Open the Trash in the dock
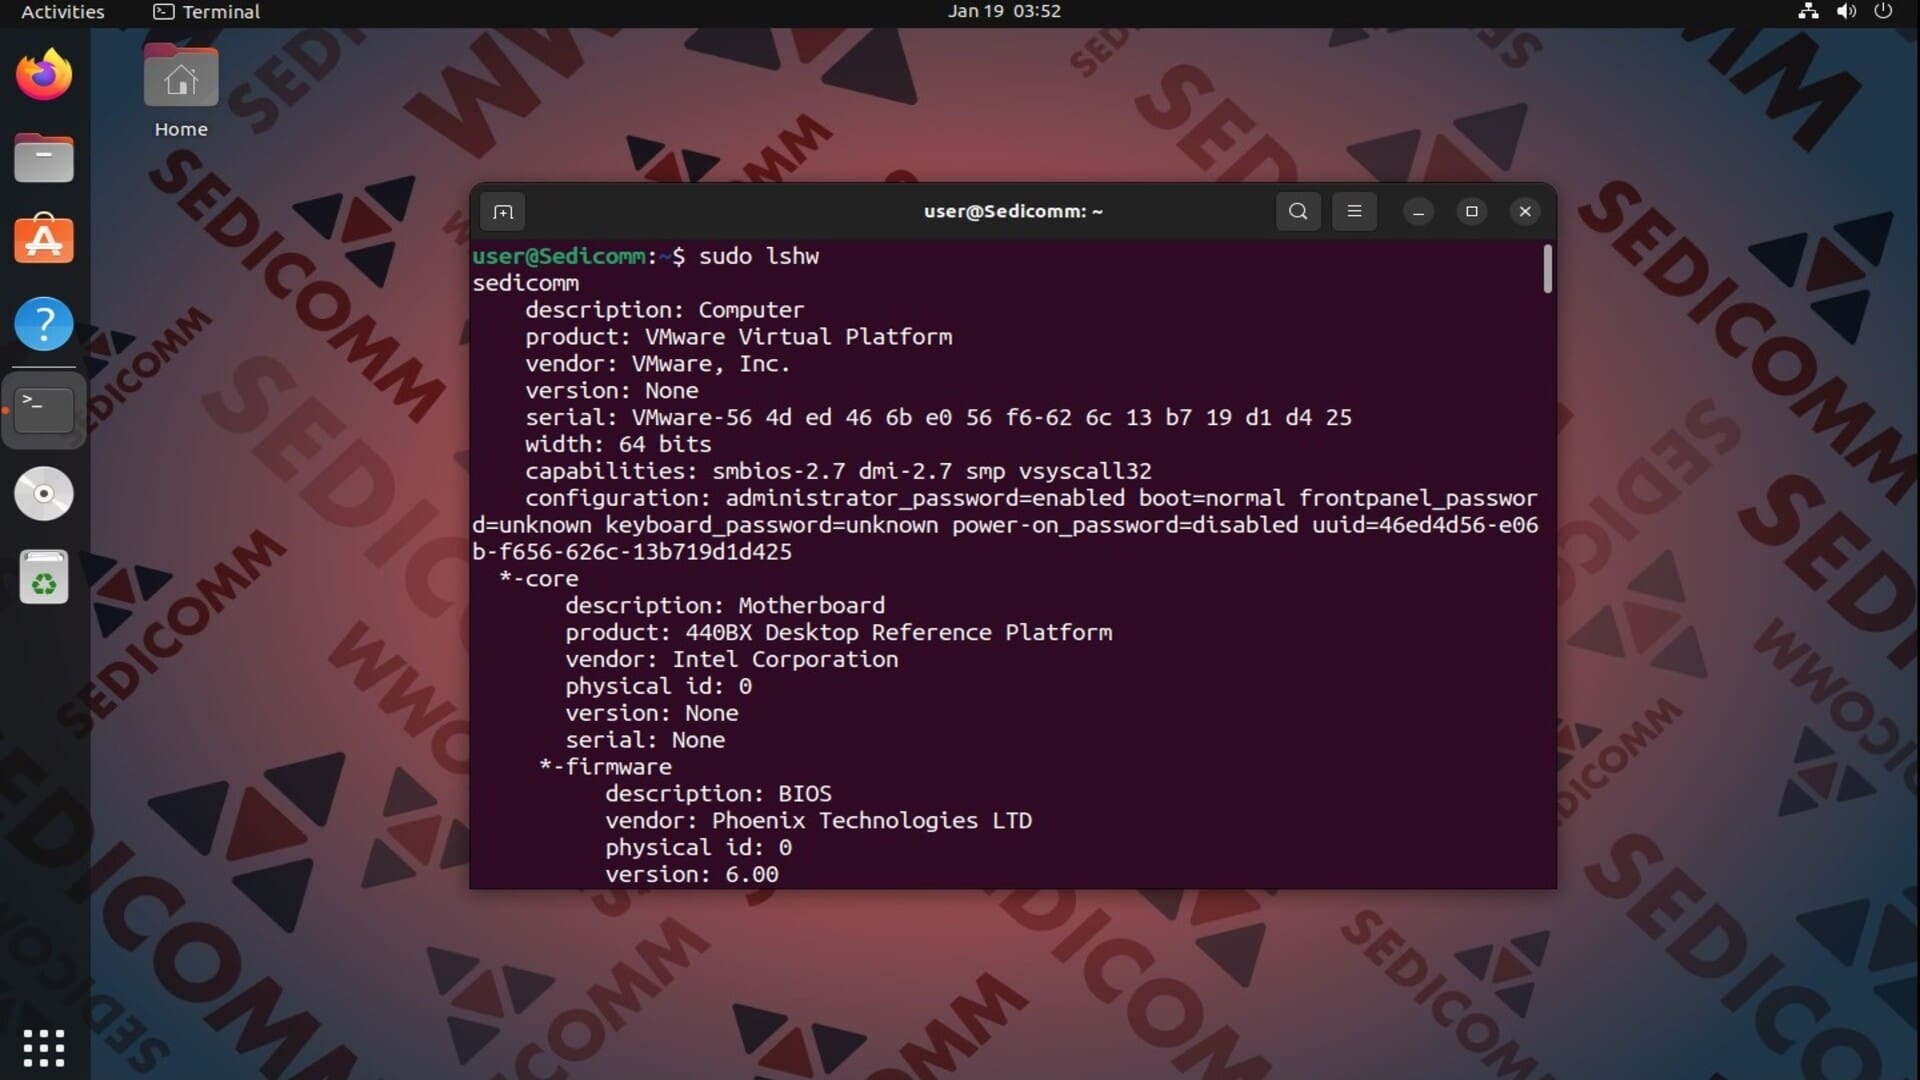The width and height of the screenshot is (1920, 1080). point(44,577)
